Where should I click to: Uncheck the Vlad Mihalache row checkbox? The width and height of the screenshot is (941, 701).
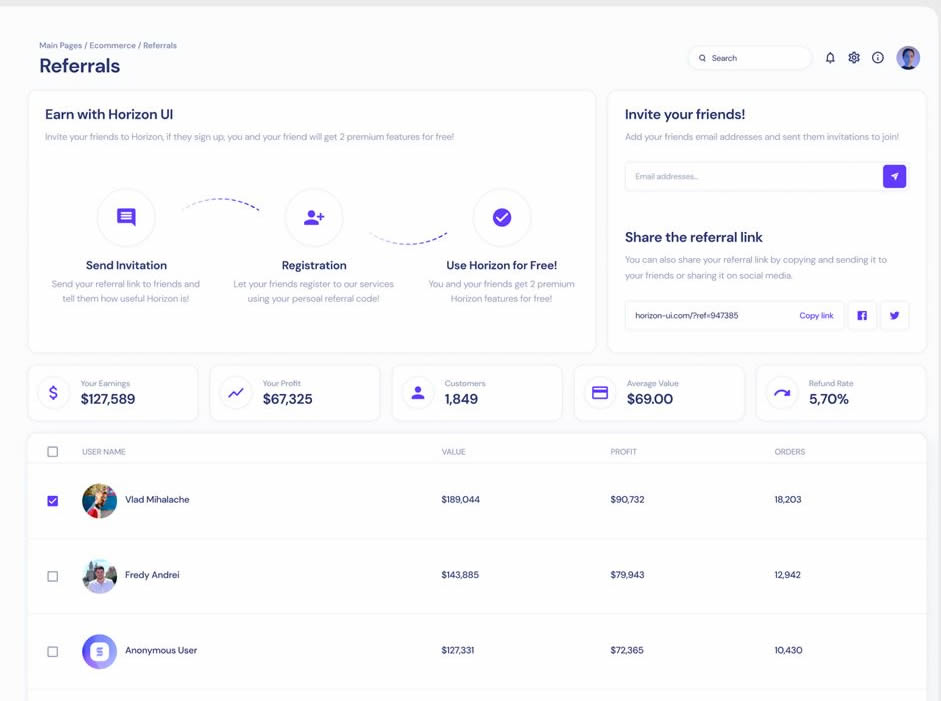pyautogui.click(x=53, y=501)
